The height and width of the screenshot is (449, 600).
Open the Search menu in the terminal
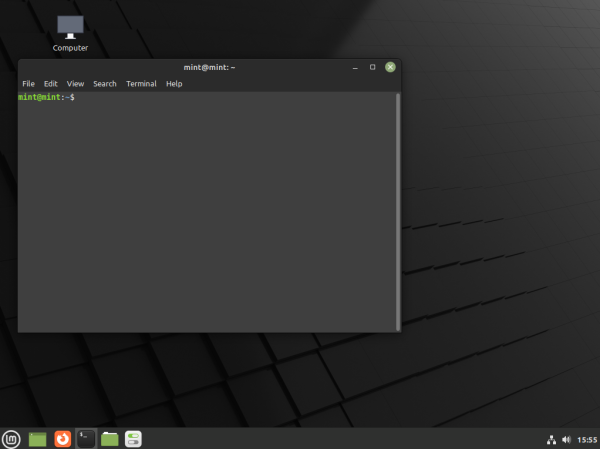click(105, 84)
